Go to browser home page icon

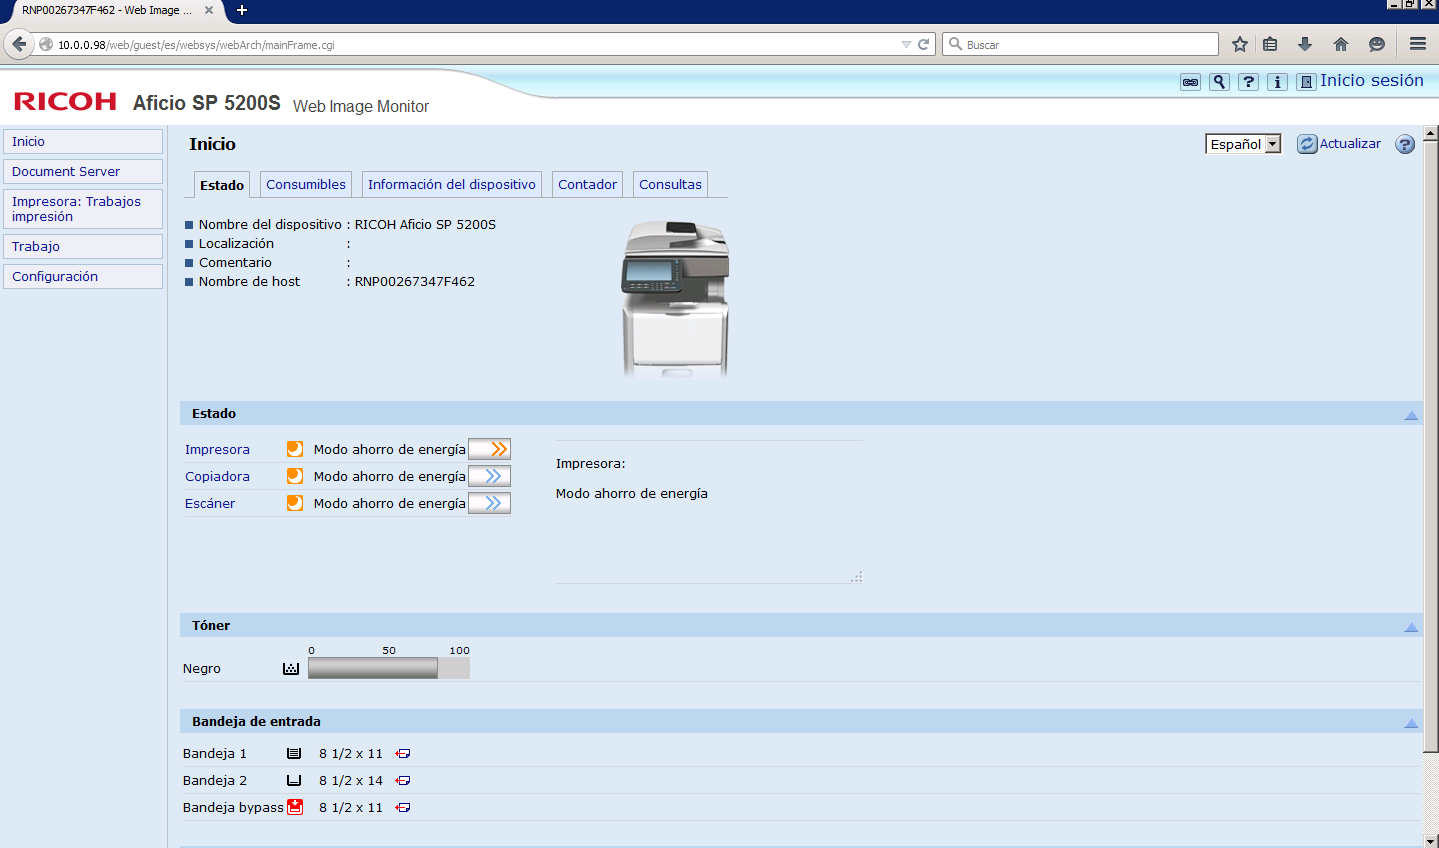point(1341,44)
